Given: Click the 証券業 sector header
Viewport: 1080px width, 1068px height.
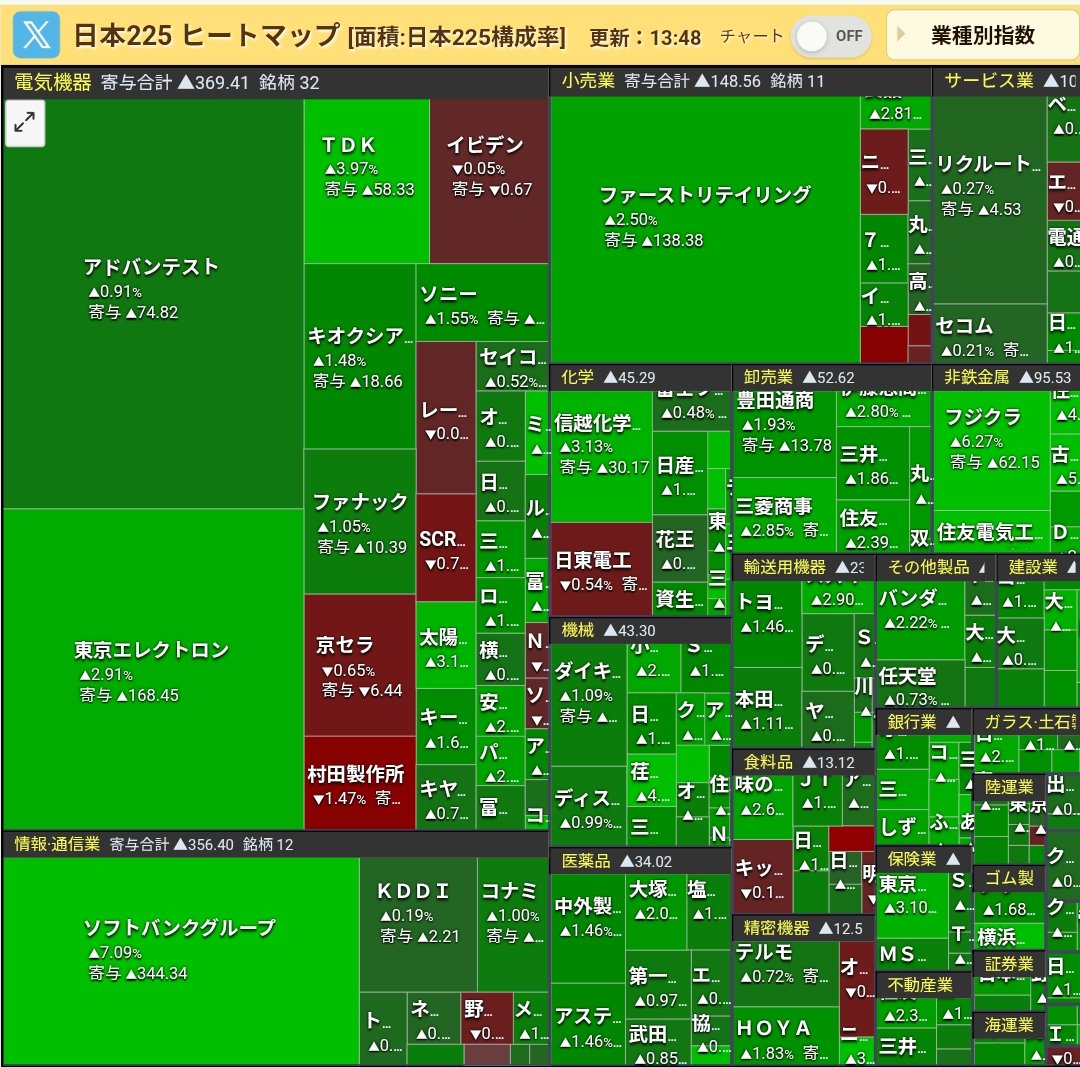Looking at the screenshot, I should 1009,964.
